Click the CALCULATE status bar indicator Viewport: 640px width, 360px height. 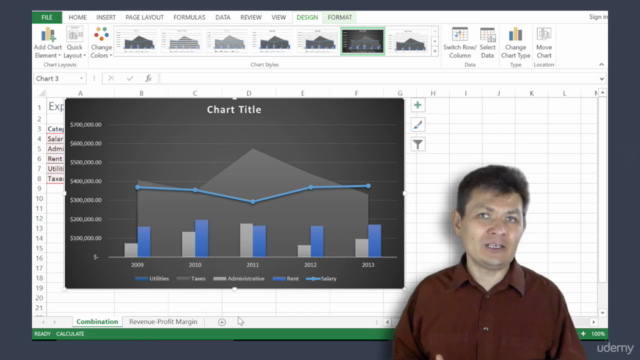click(70, 334)
